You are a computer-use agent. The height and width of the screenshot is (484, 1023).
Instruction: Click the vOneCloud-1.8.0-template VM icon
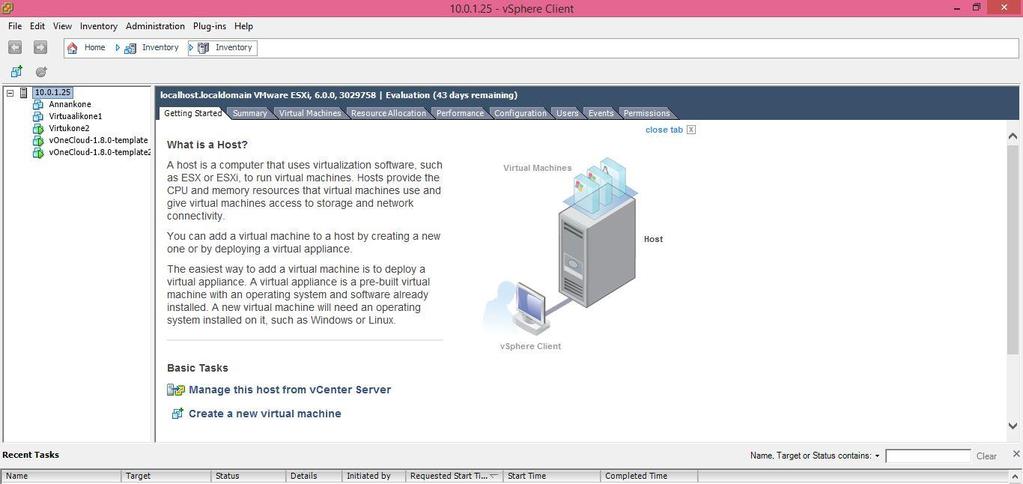point(38,140)
